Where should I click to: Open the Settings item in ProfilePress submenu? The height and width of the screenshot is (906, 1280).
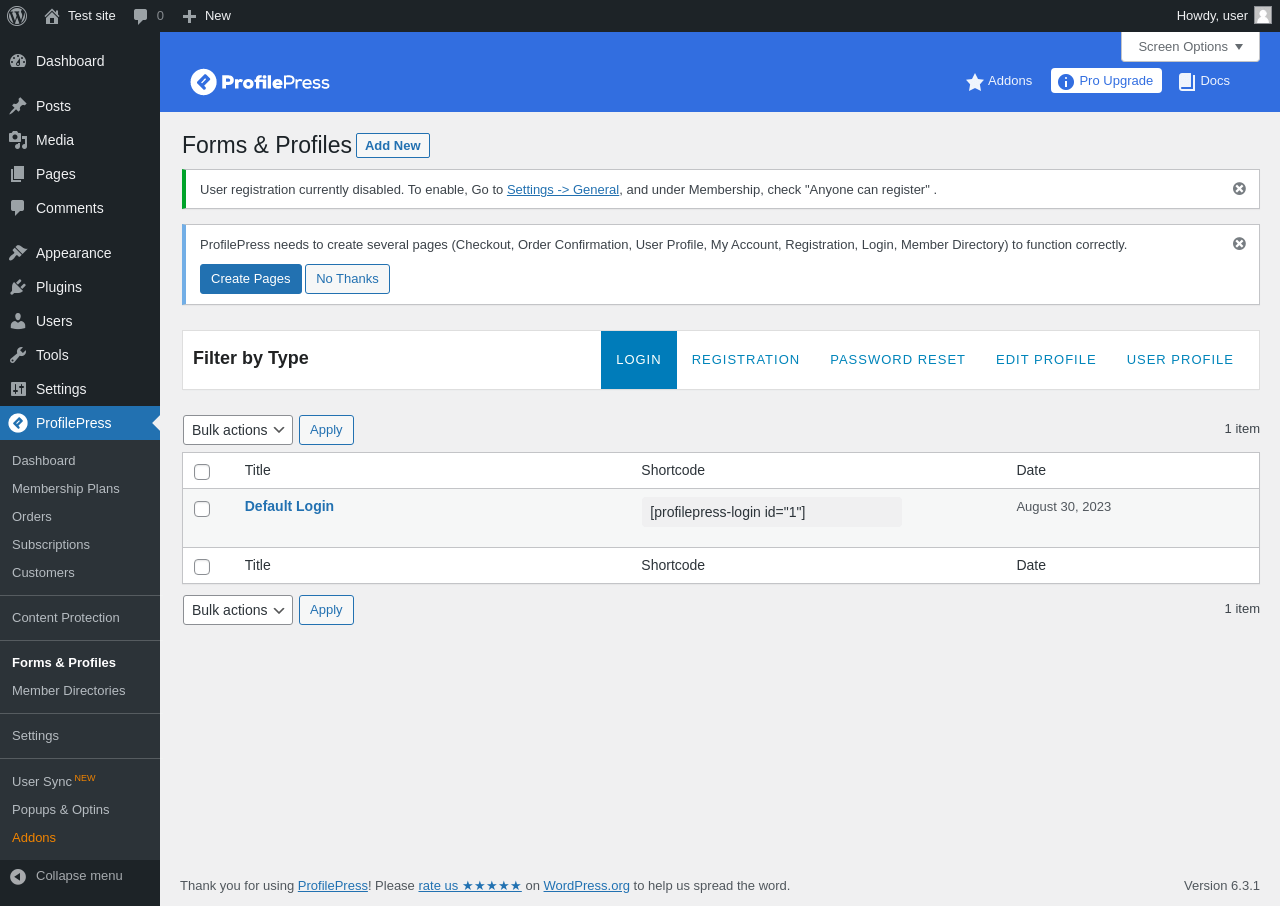[x=35, y=736]
